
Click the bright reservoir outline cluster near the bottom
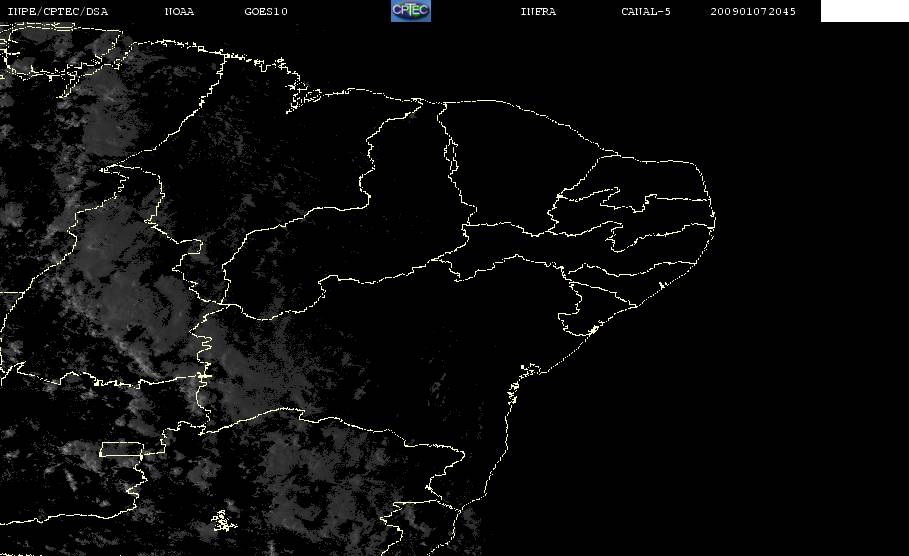tap(223, 520)
